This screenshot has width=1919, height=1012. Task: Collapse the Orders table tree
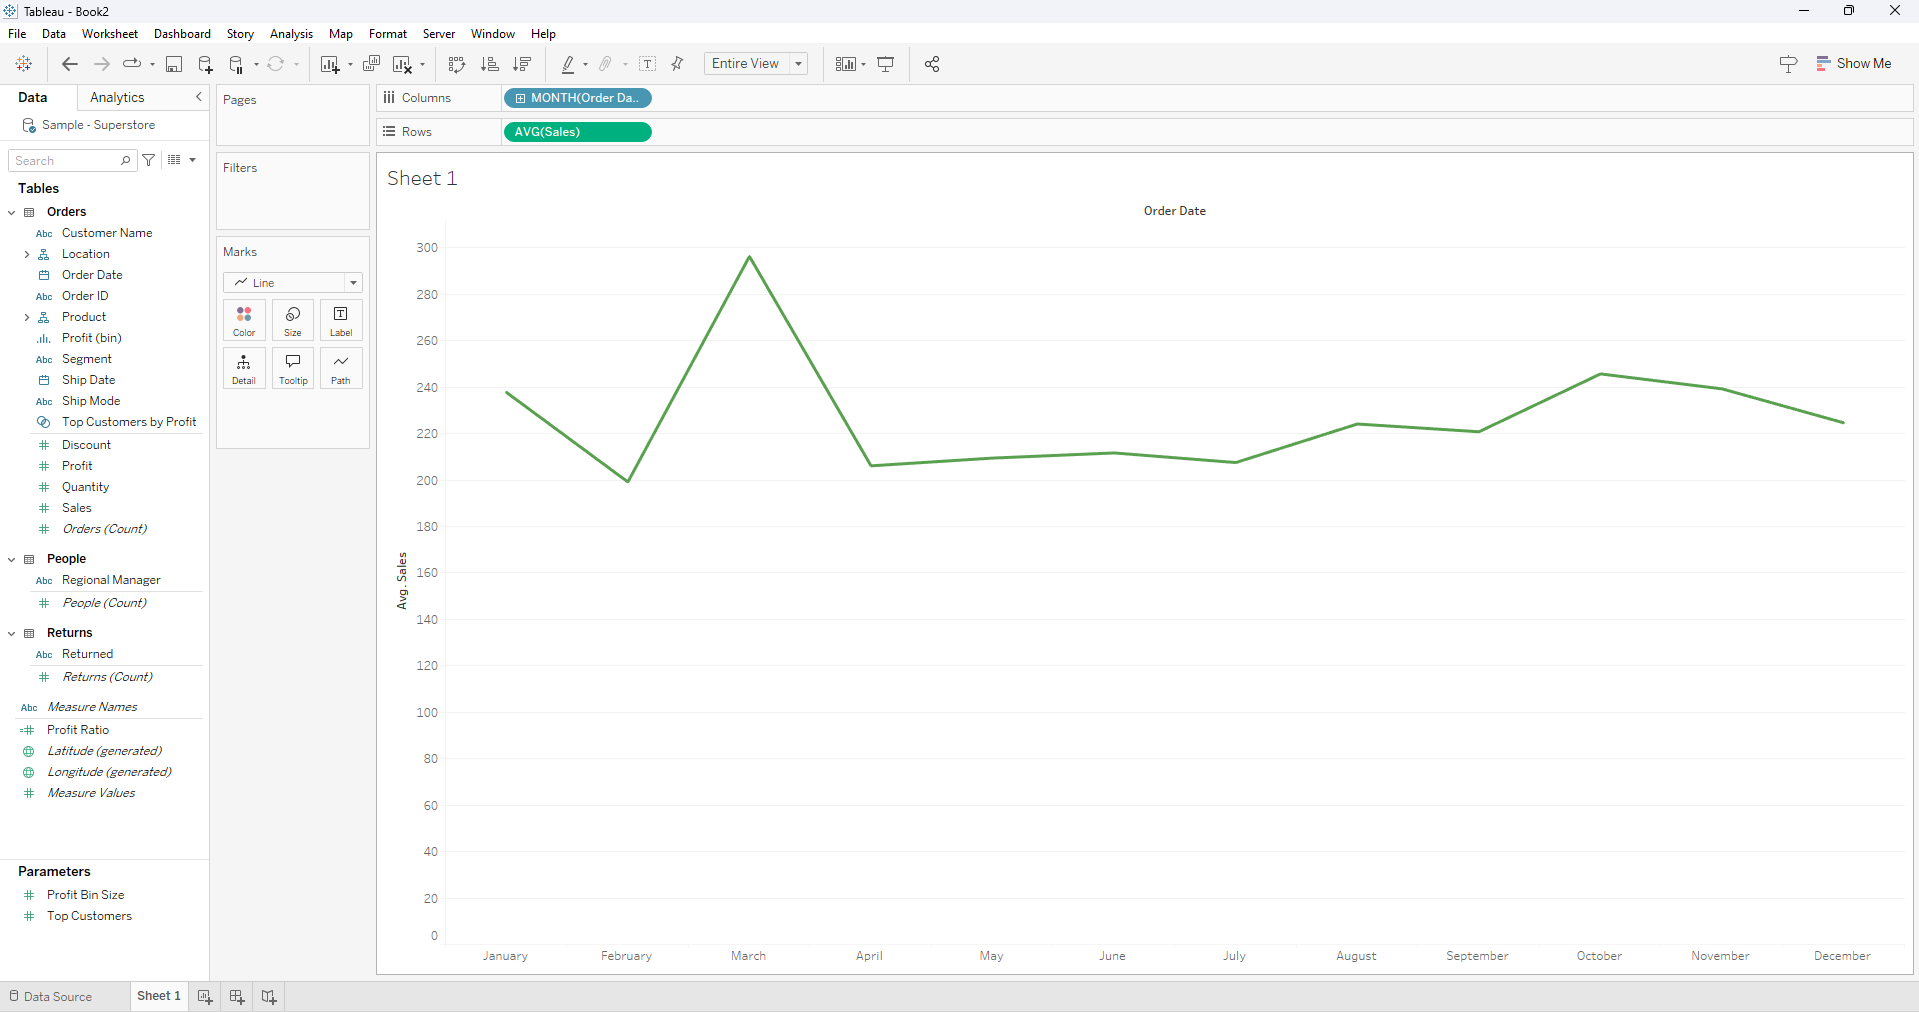click(12, 212)
